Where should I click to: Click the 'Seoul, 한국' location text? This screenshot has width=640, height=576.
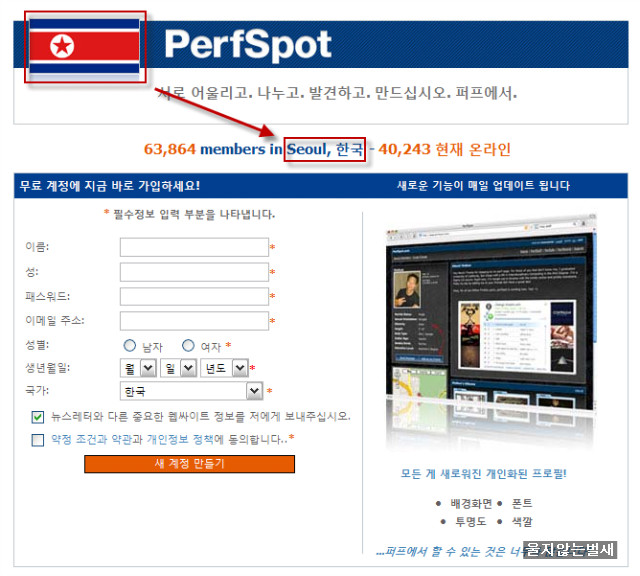[325, 149]
